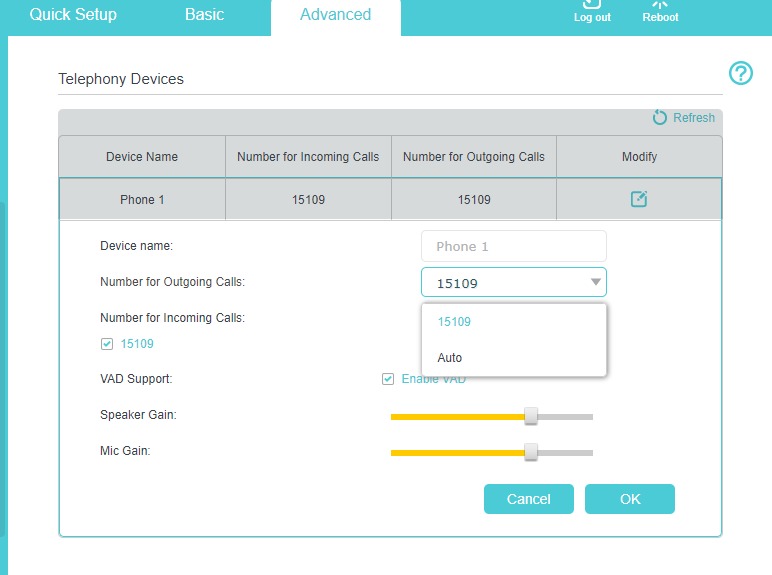Open the Advanced tab
This screenshot has height=575, width=772.
(x=335, y=15)
